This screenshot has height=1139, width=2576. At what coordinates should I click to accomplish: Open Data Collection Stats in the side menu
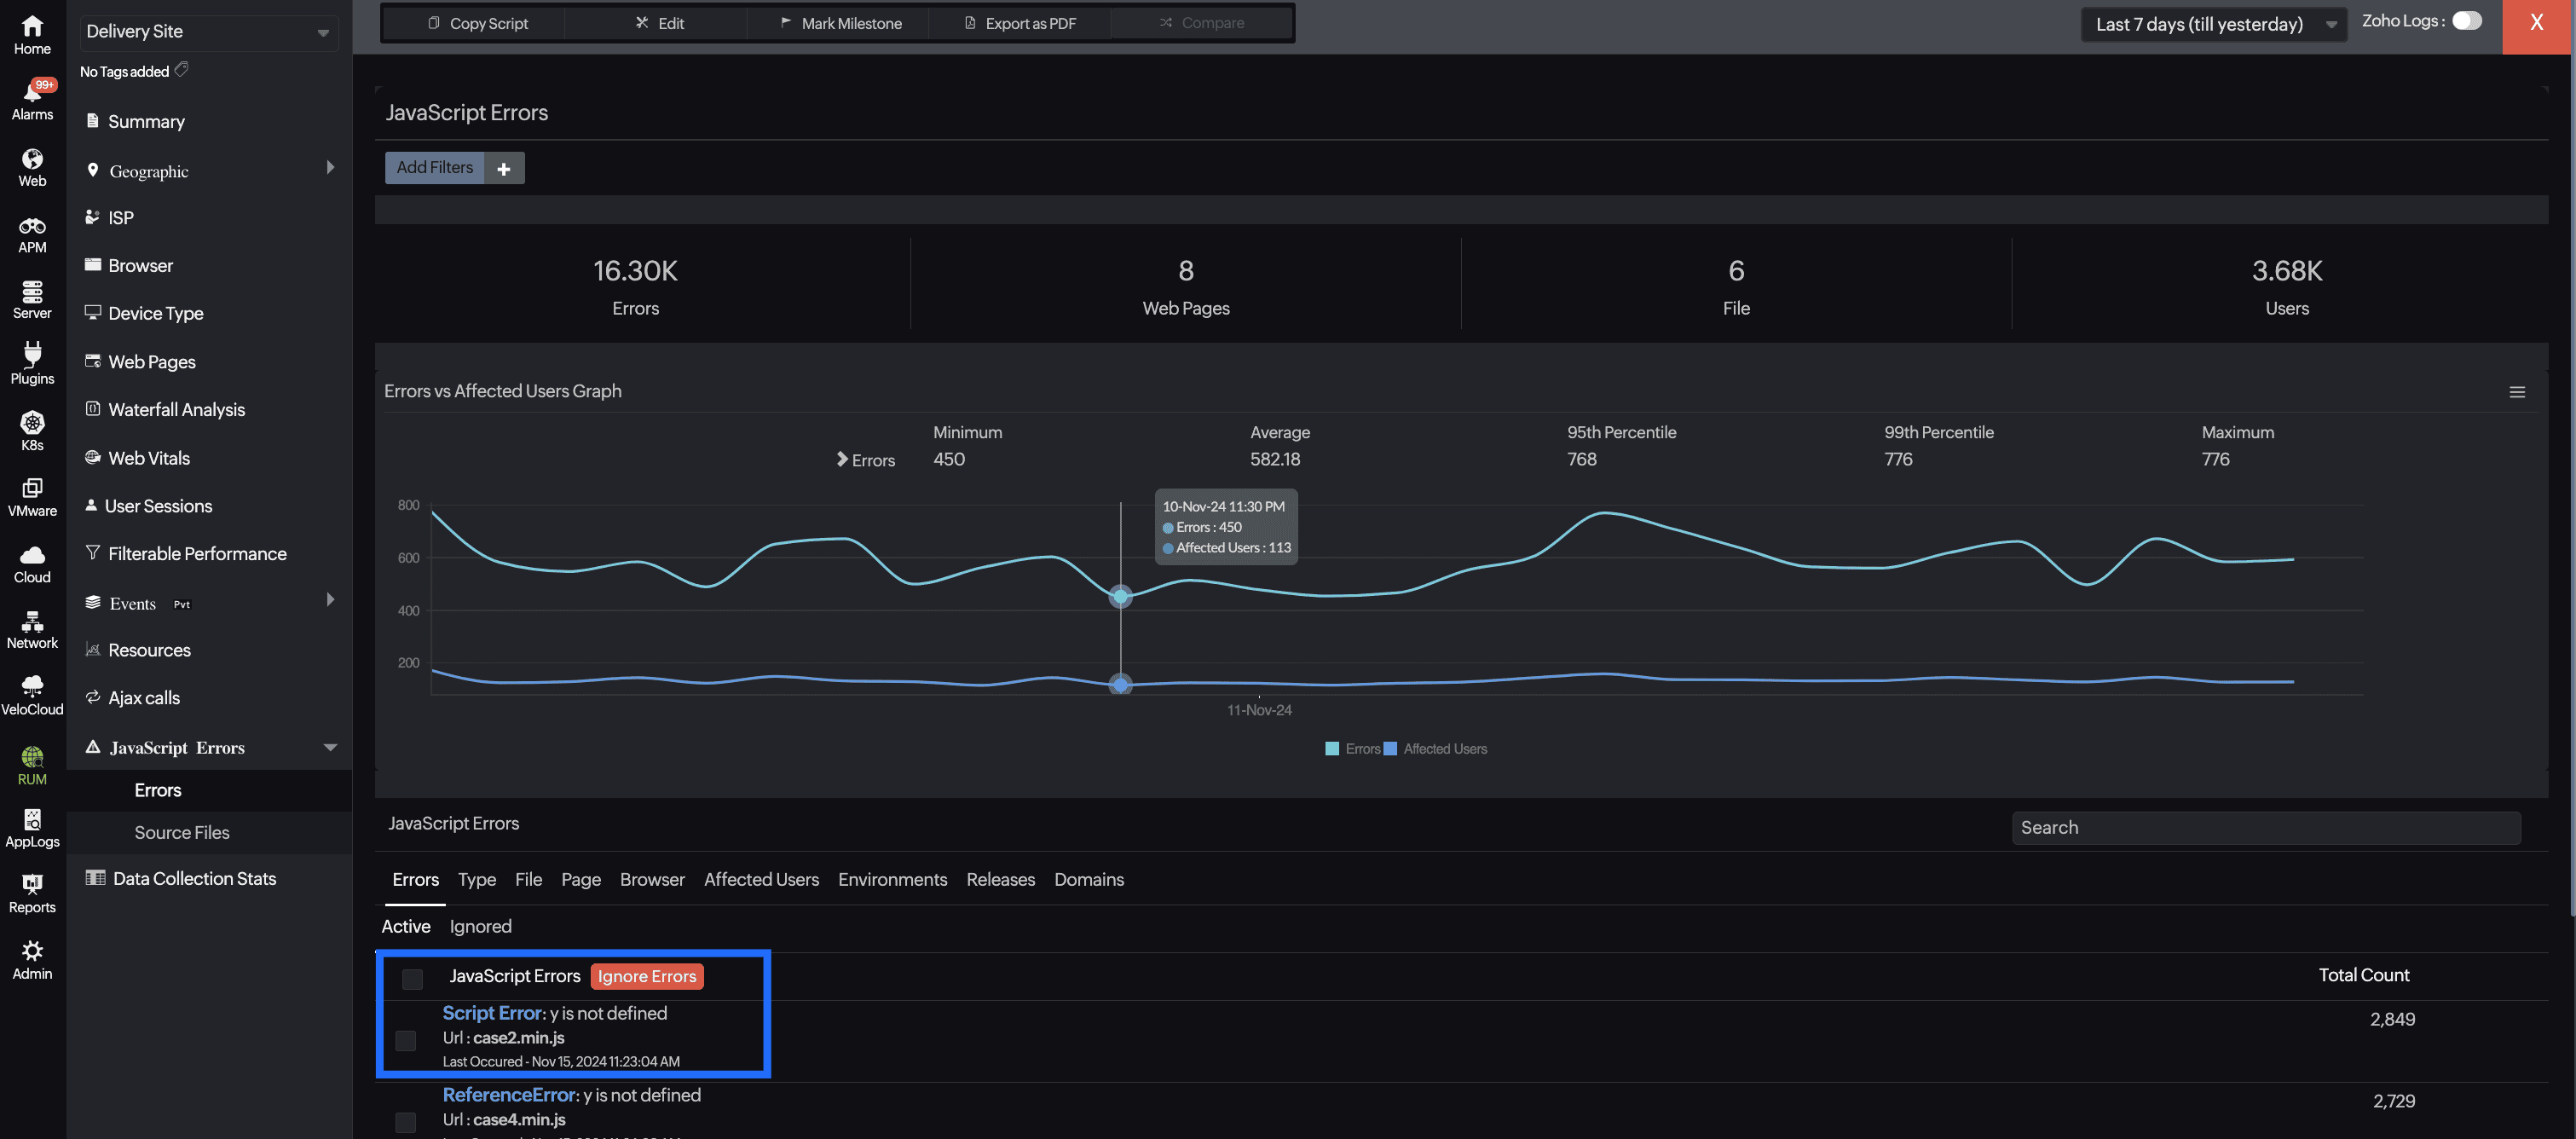(194, 878)
